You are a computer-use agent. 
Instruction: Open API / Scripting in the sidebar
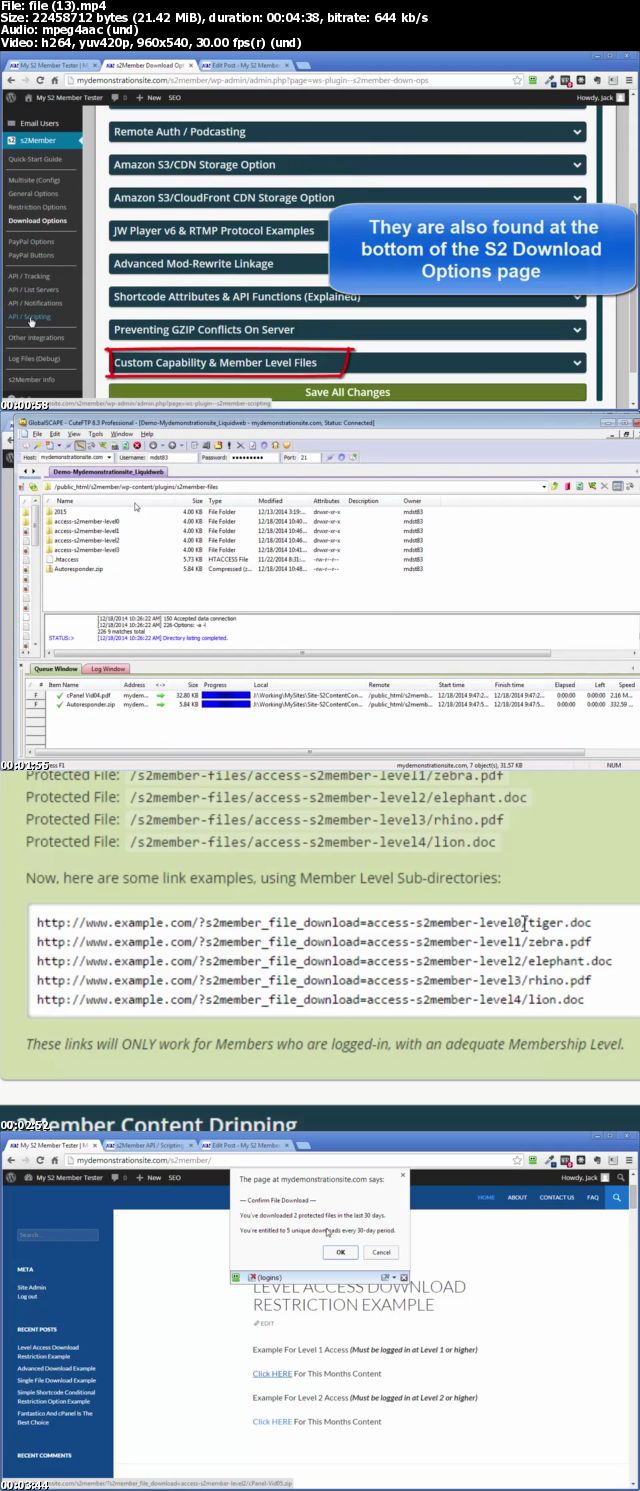pyautogui.click(x=29, y=316)
